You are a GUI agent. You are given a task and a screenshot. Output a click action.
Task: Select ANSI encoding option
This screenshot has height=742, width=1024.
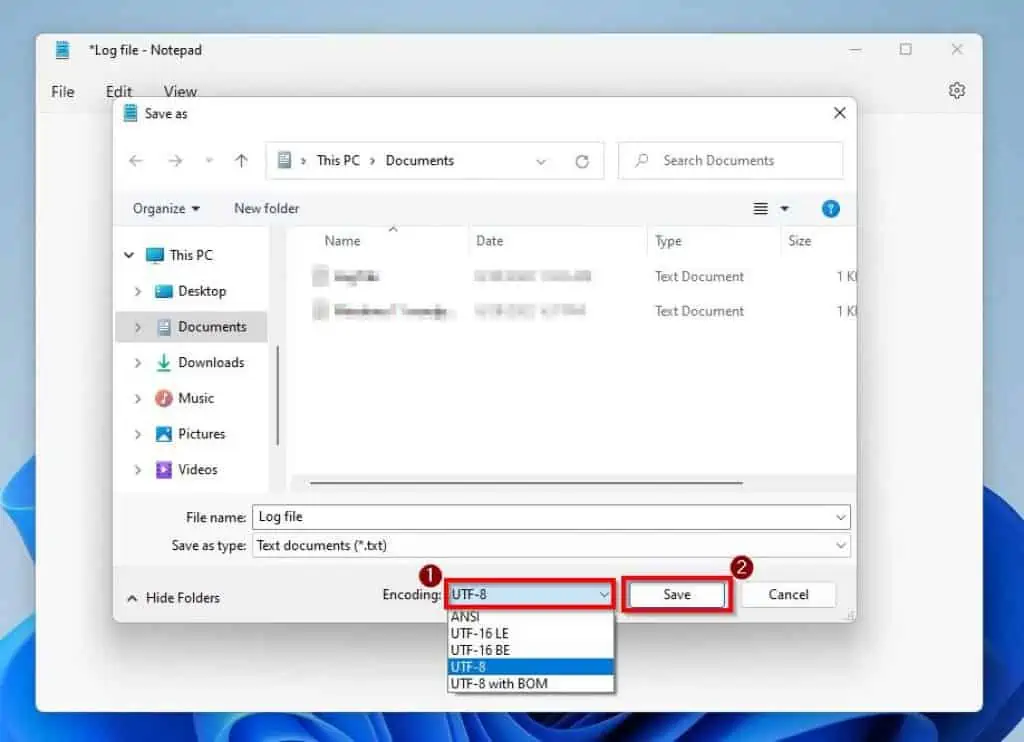coord(531,617)
